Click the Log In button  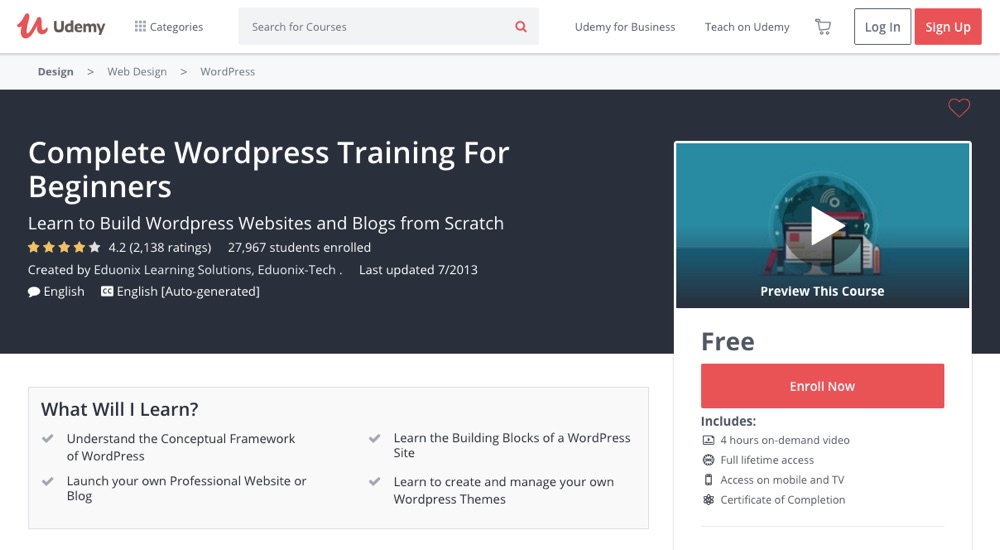click(x=882, y=27)
